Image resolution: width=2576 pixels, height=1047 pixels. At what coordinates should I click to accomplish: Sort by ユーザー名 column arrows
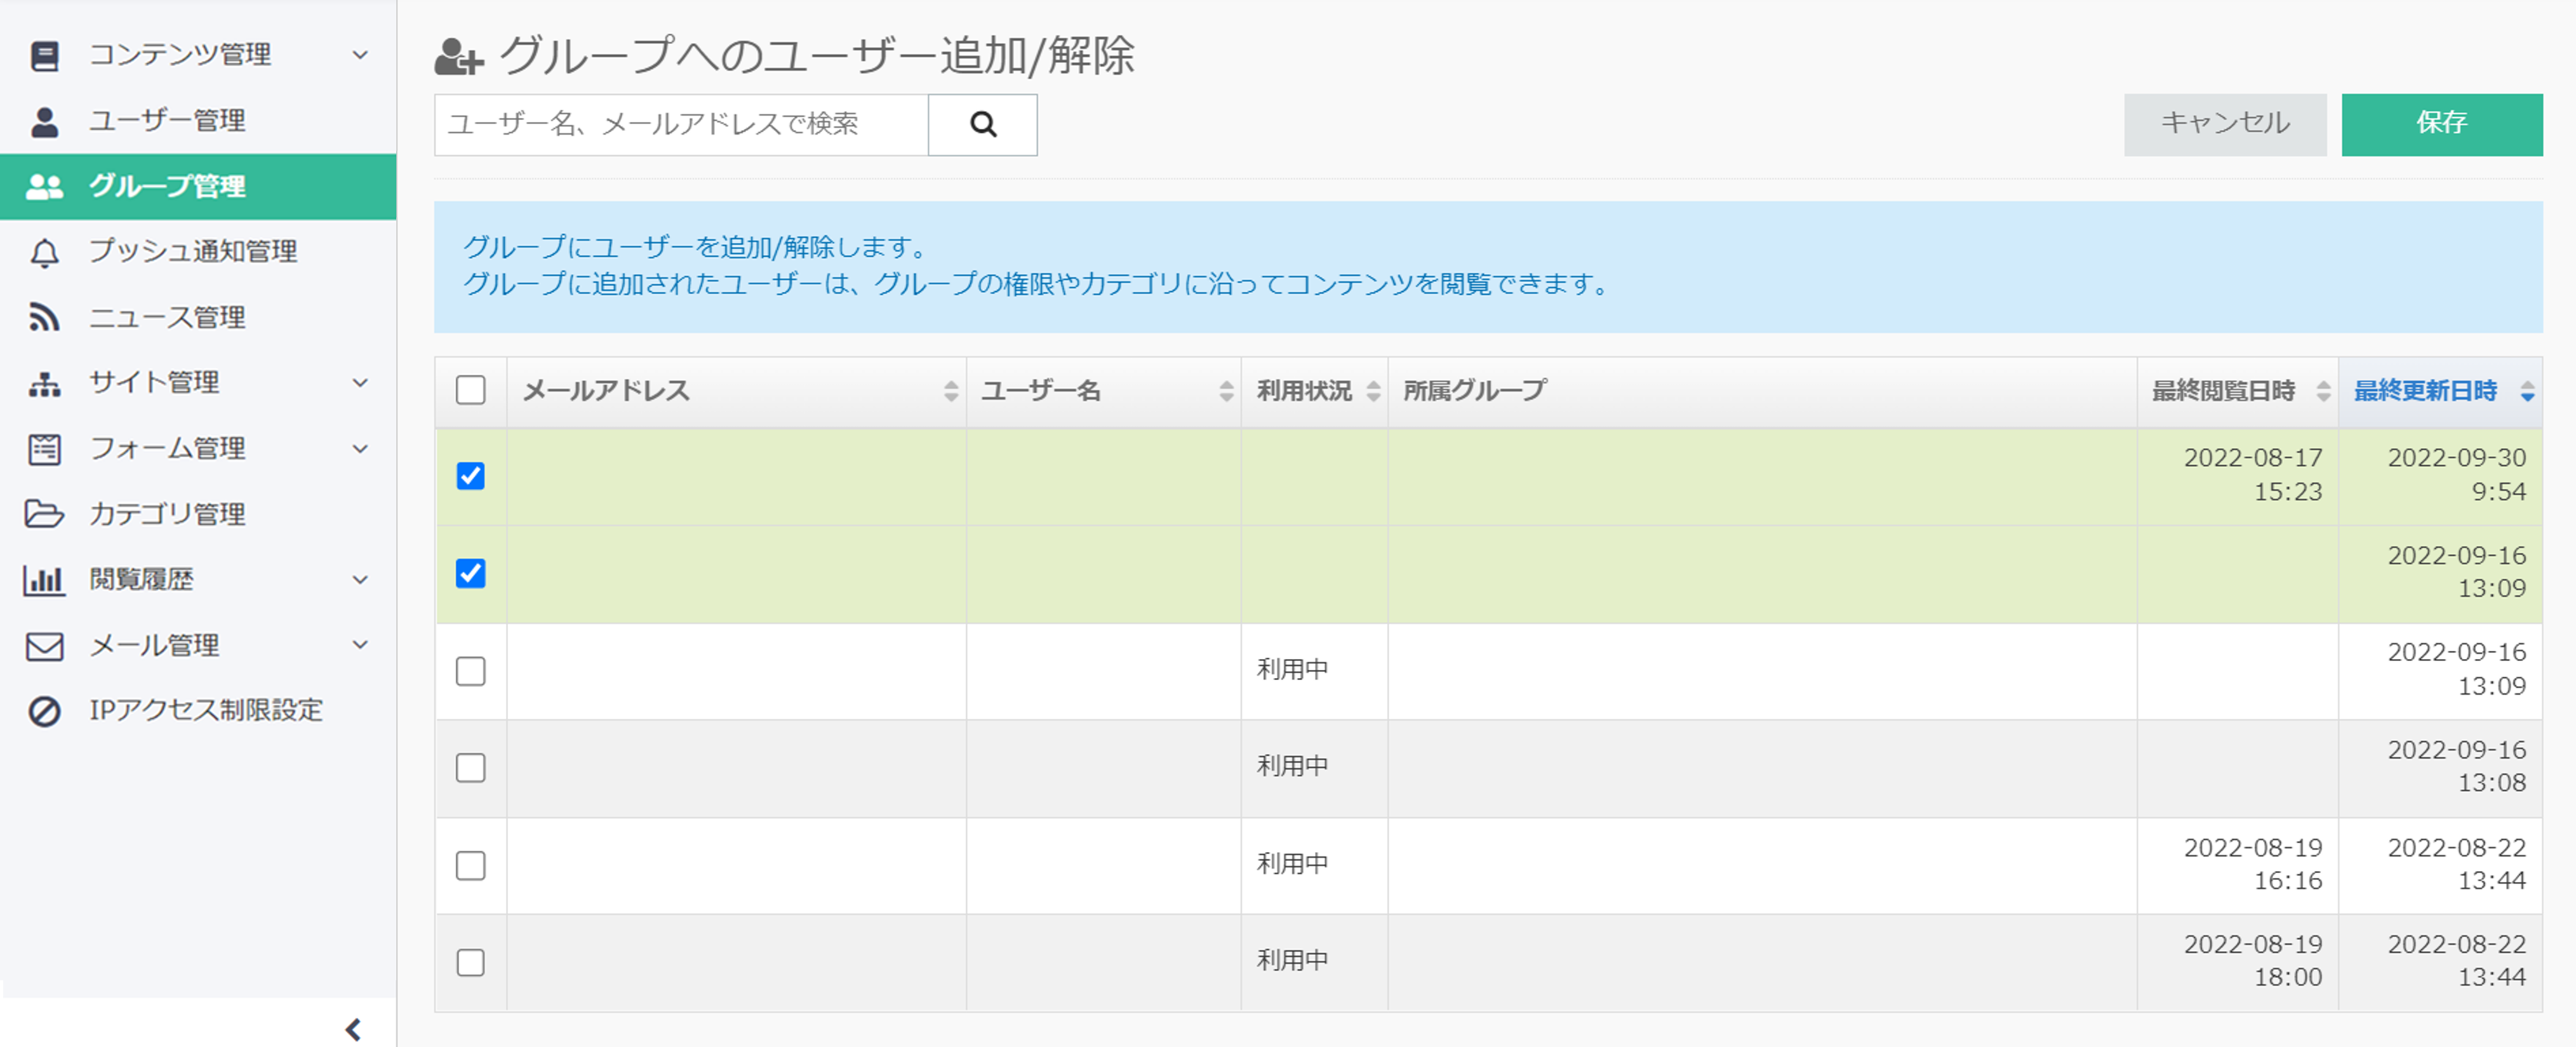click(1226, 391)
